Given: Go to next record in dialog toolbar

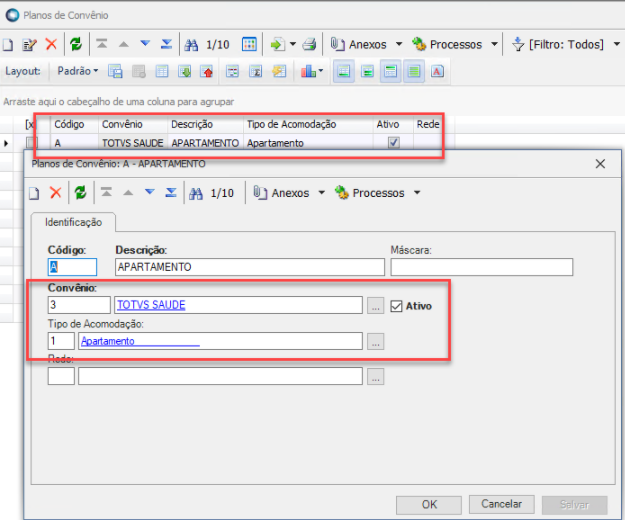Looking at the screenshot, I should (x=149, y=192).
